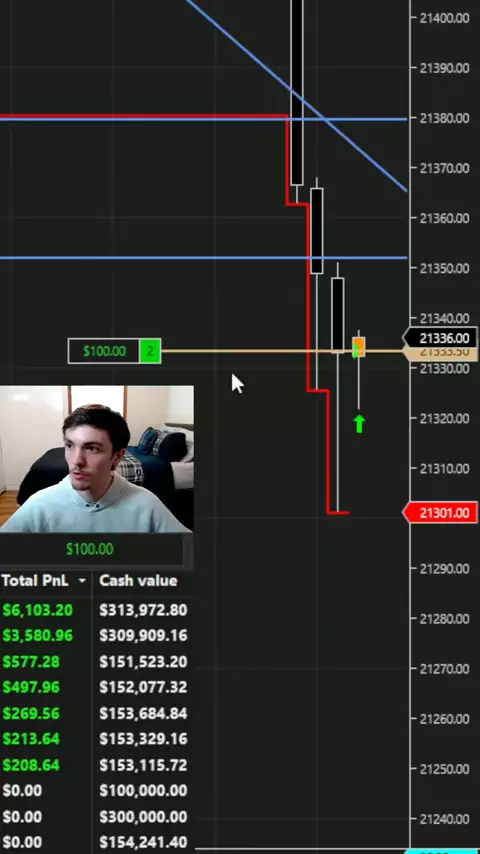Viewport: 480px width, 854px height.
Task: Click the tan 21335.50 order price tag
Action: pyautogui.click(x=440, y=353)
